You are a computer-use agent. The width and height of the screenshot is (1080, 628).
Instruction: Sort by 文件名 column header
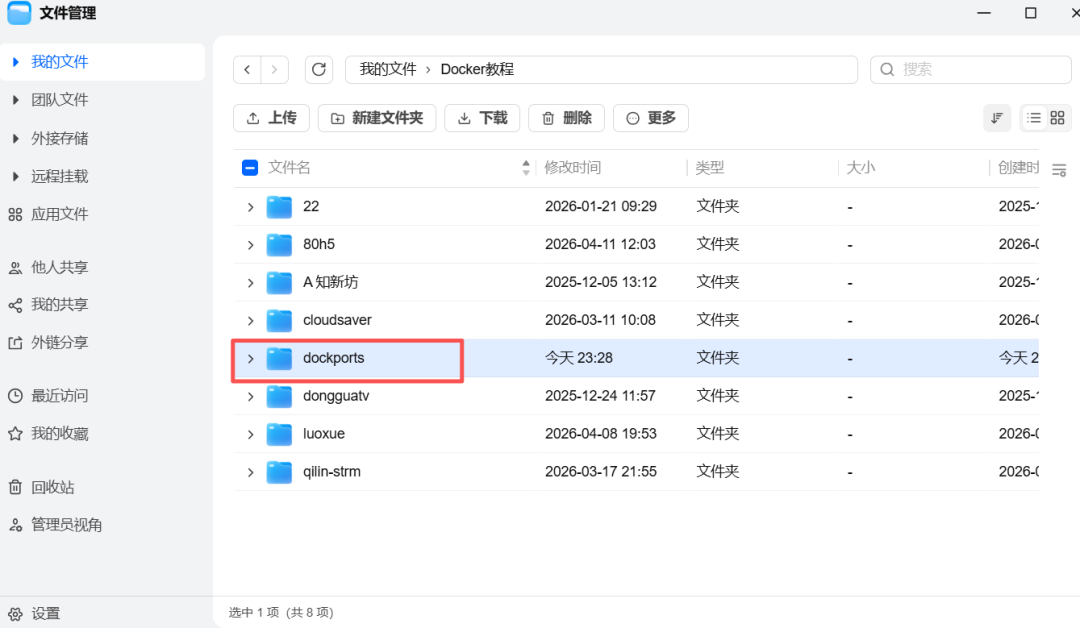click(290, 168)
